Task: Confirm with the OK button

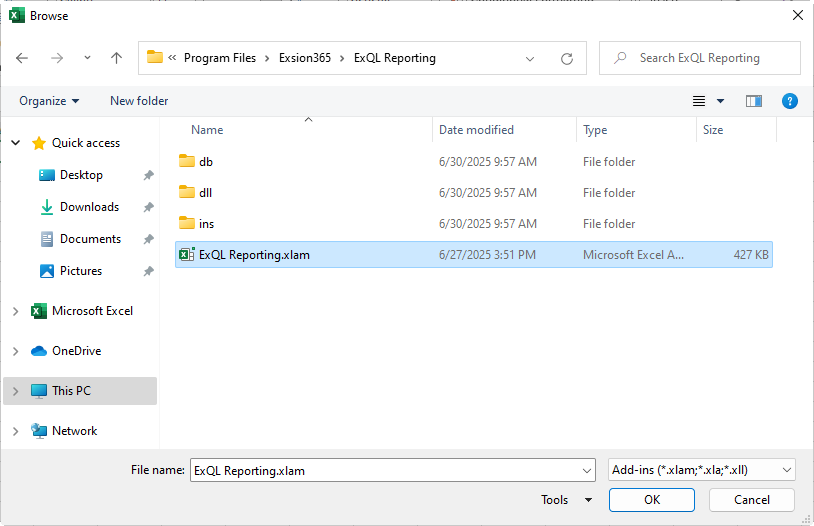Action: pyautogui.click(x=652, y=500)
